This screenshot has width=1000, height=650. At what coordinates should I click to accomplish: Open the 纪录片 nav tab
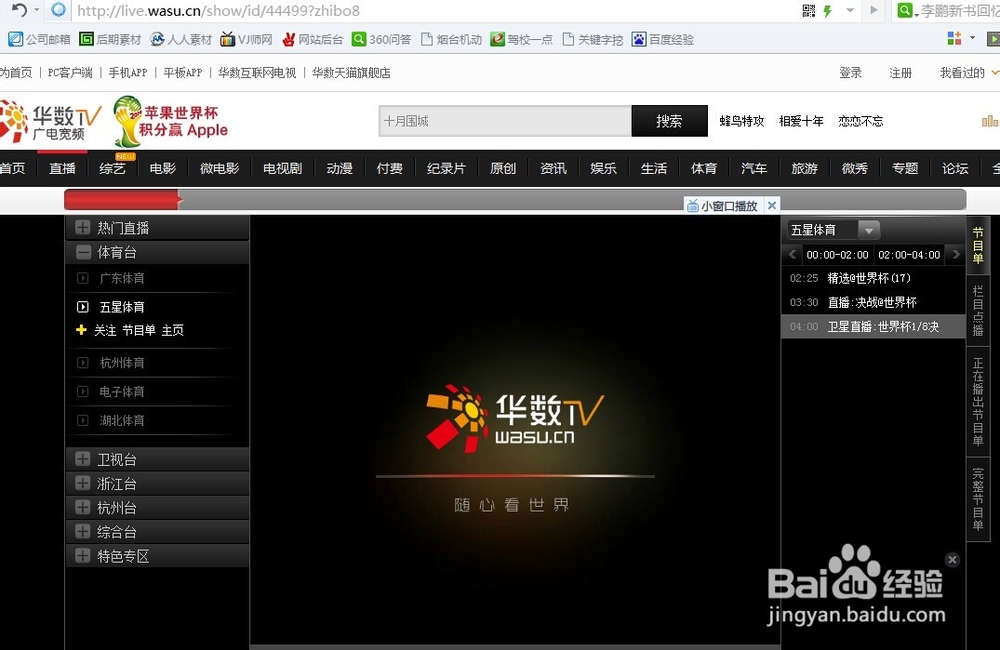(446, 168)
